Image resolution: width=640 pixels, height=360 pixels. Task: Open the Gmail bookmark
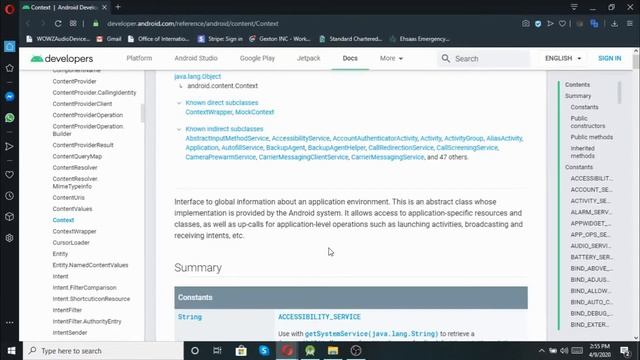[109, 39]
